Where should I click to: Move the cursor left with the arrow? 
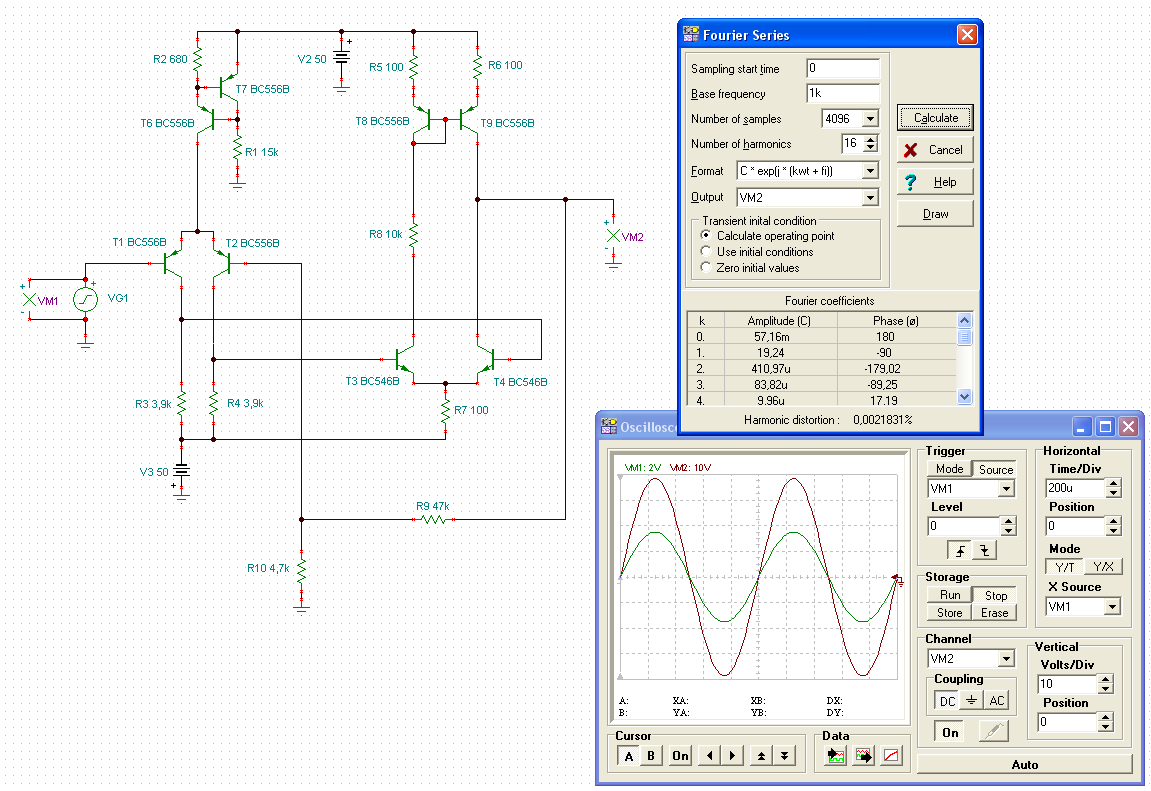(x=709, y=756)
